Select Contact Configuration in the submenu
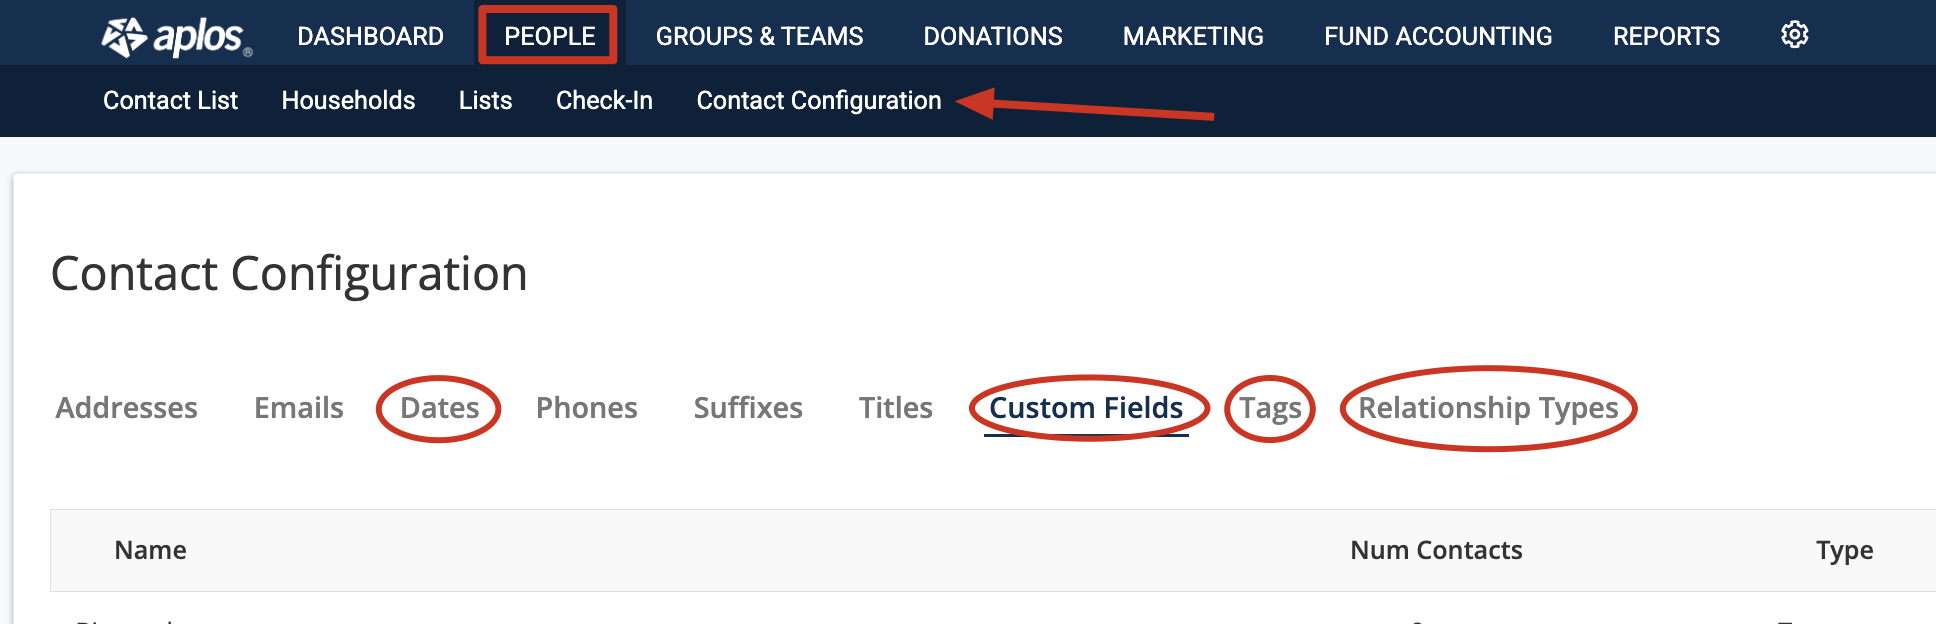Image resolution: width=1936 pixels, height=624 pixels. click(x=819, y=100)
